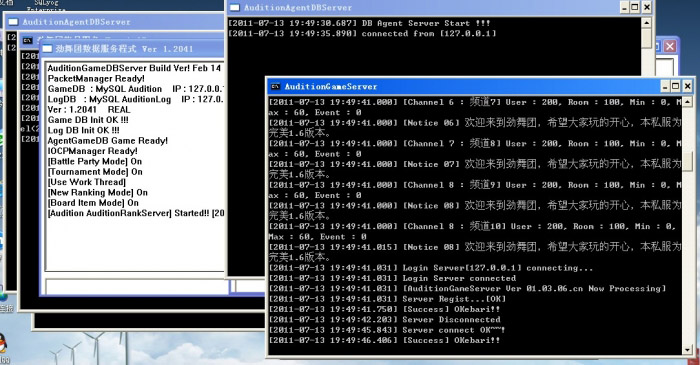Focus the text input under the DB server log
700x365 pixels.
click(x=136, y=286)
